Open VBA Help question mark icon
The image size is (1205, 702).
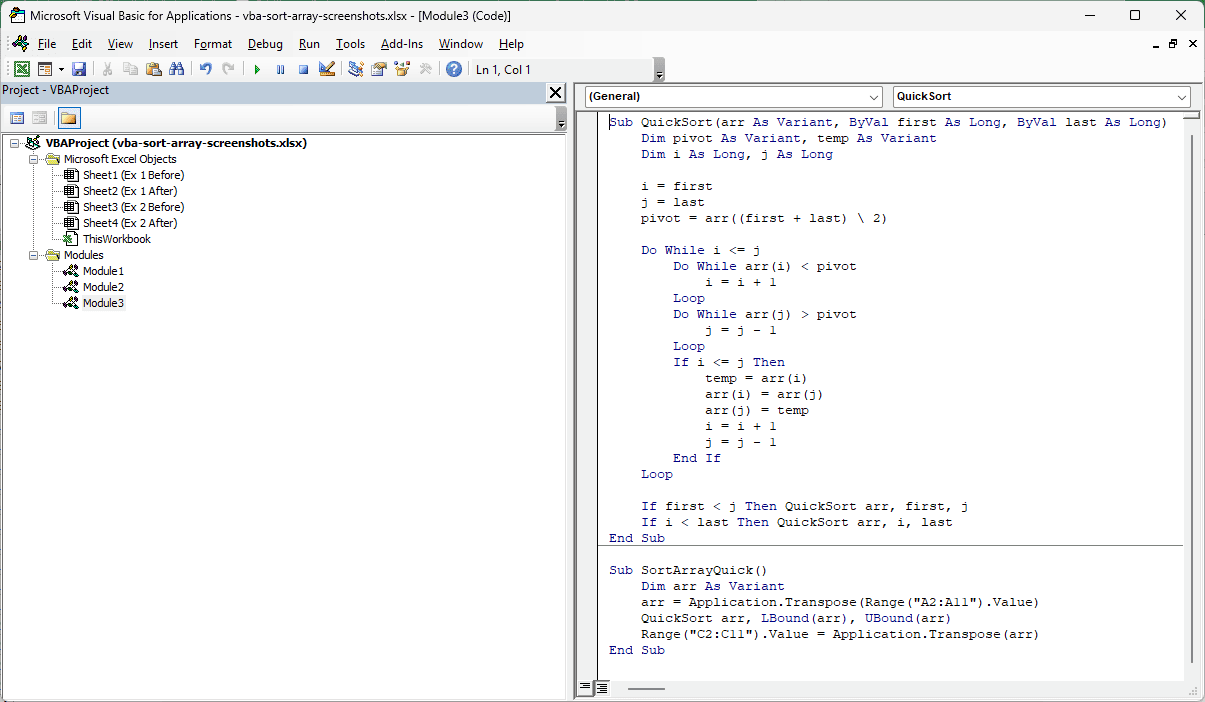tap(454, 69)
